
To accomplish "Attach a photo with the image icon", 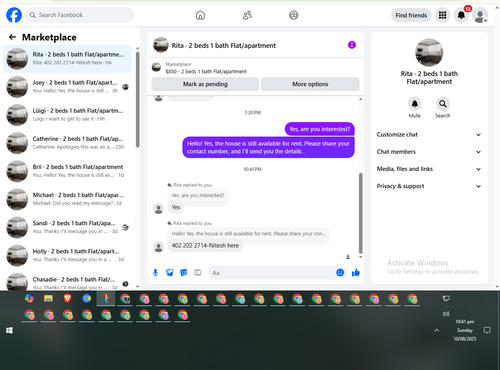I will point(170,273).
